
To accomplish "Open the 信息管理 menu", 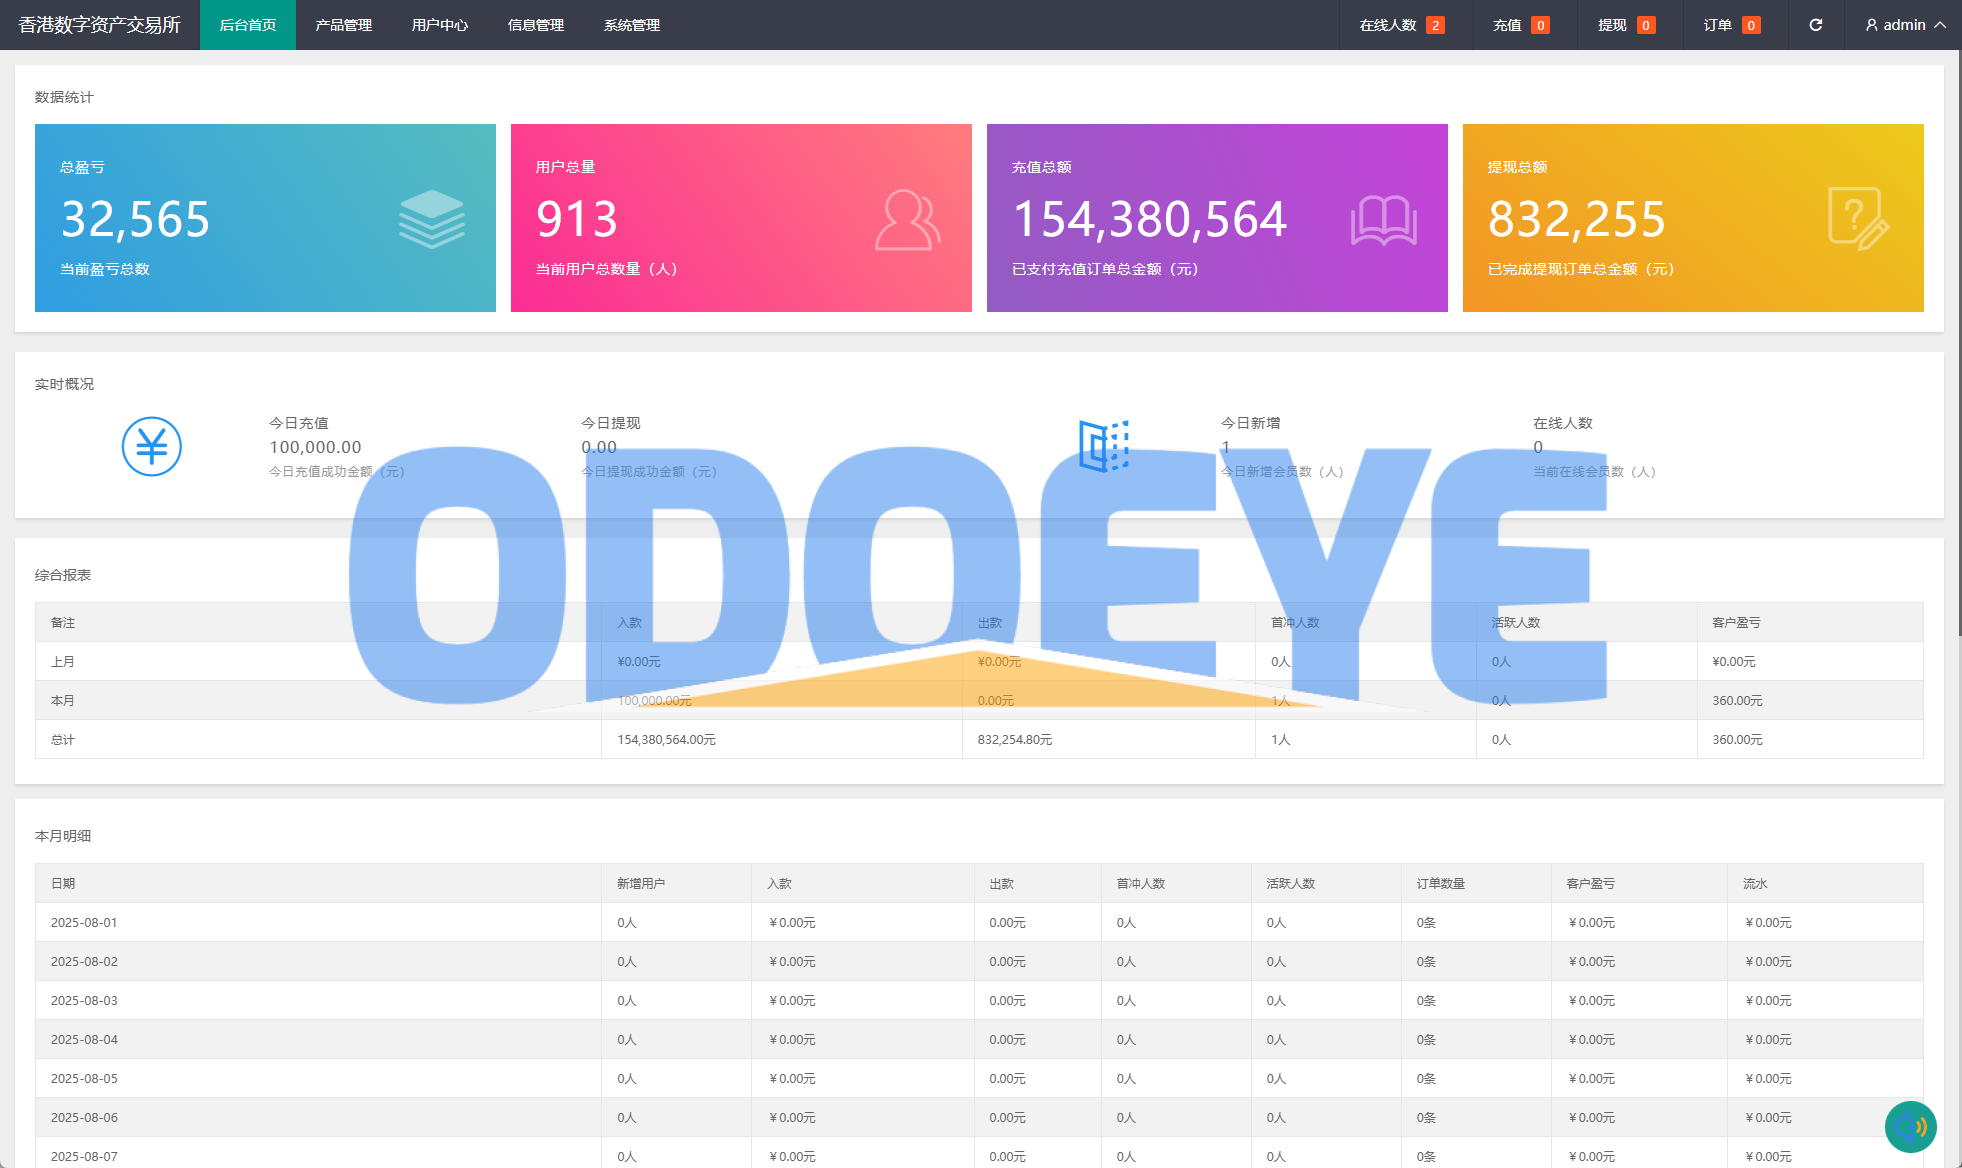I will 535,25.
